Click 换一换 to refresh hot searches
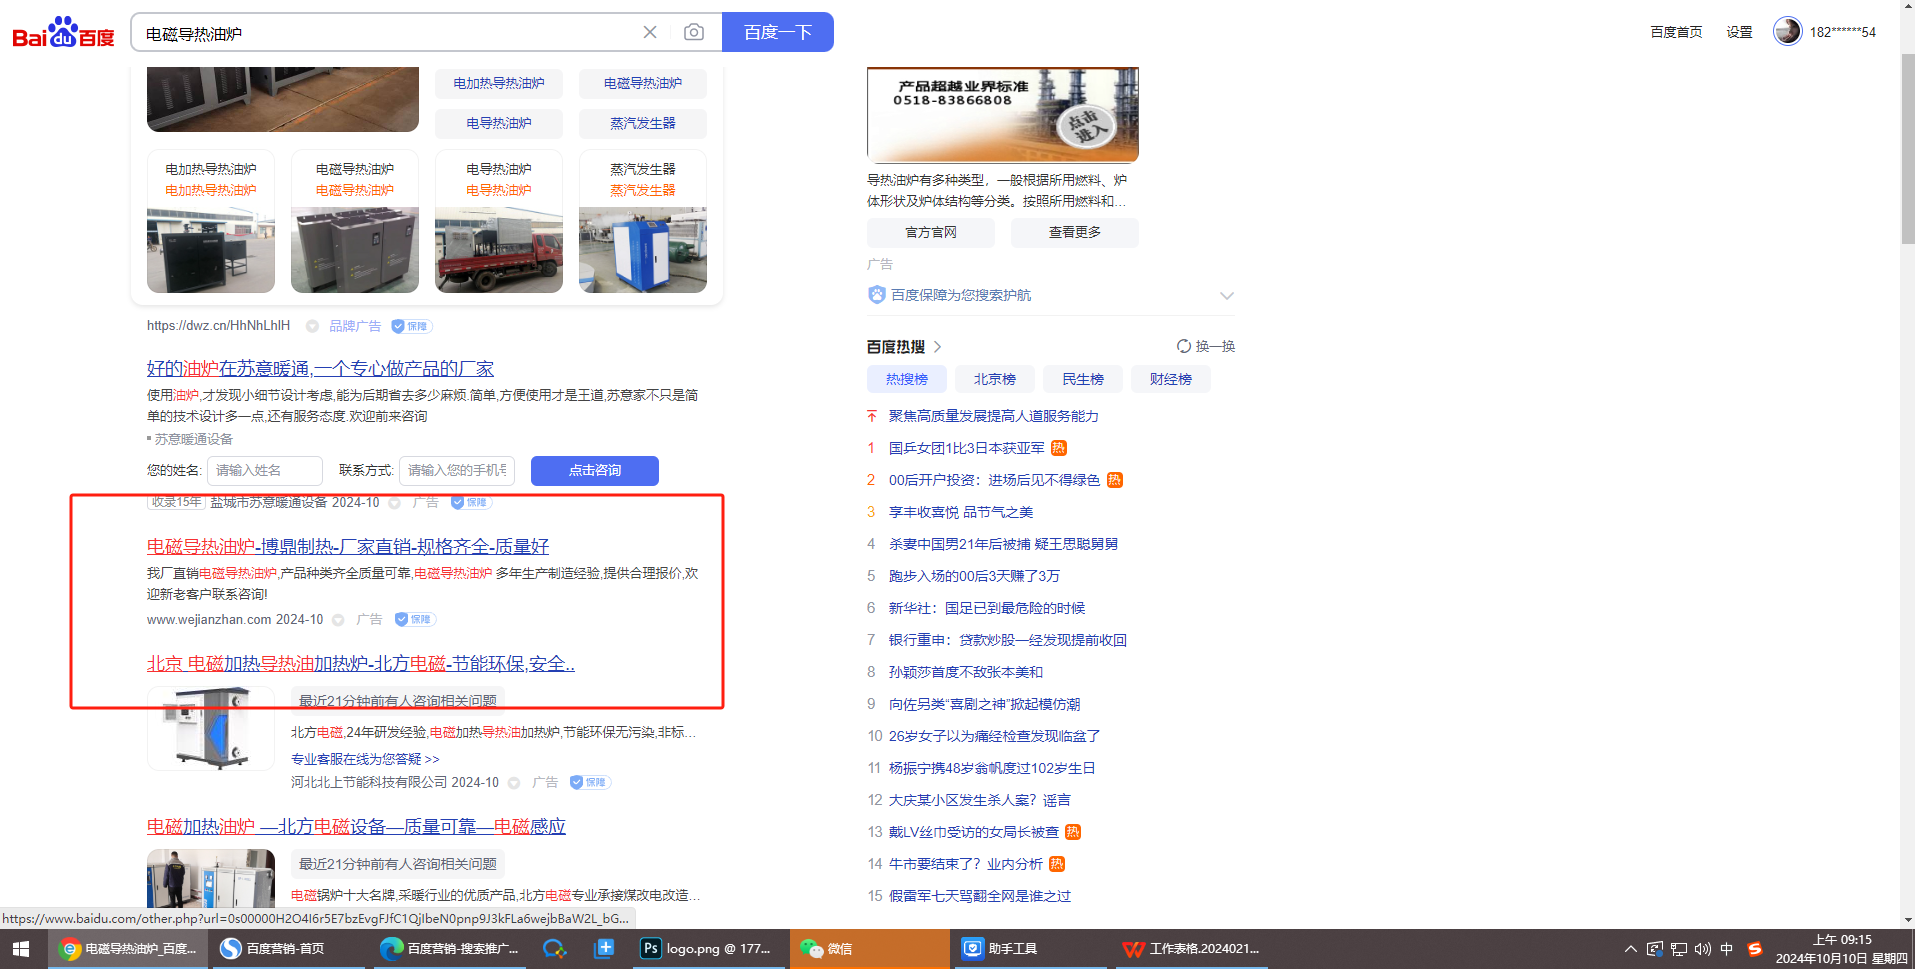Viewport: 1915px width, 969px height. pyautogui.click(x=1215, y=346)
